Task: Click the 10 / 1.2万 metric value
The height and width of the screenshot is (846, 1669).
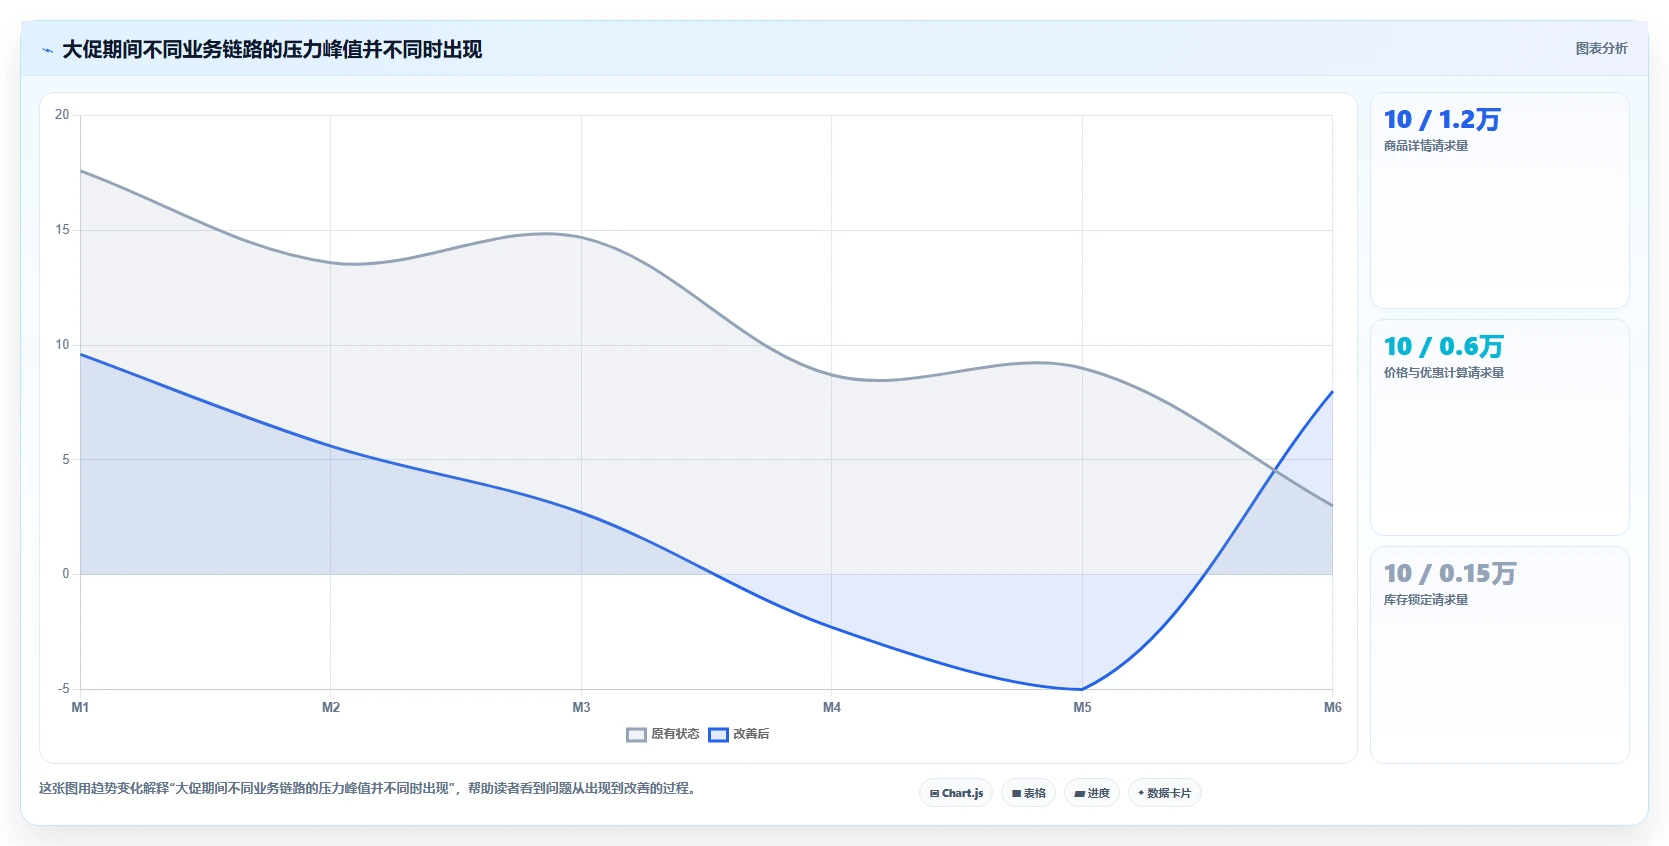Action: [1441, 120]
